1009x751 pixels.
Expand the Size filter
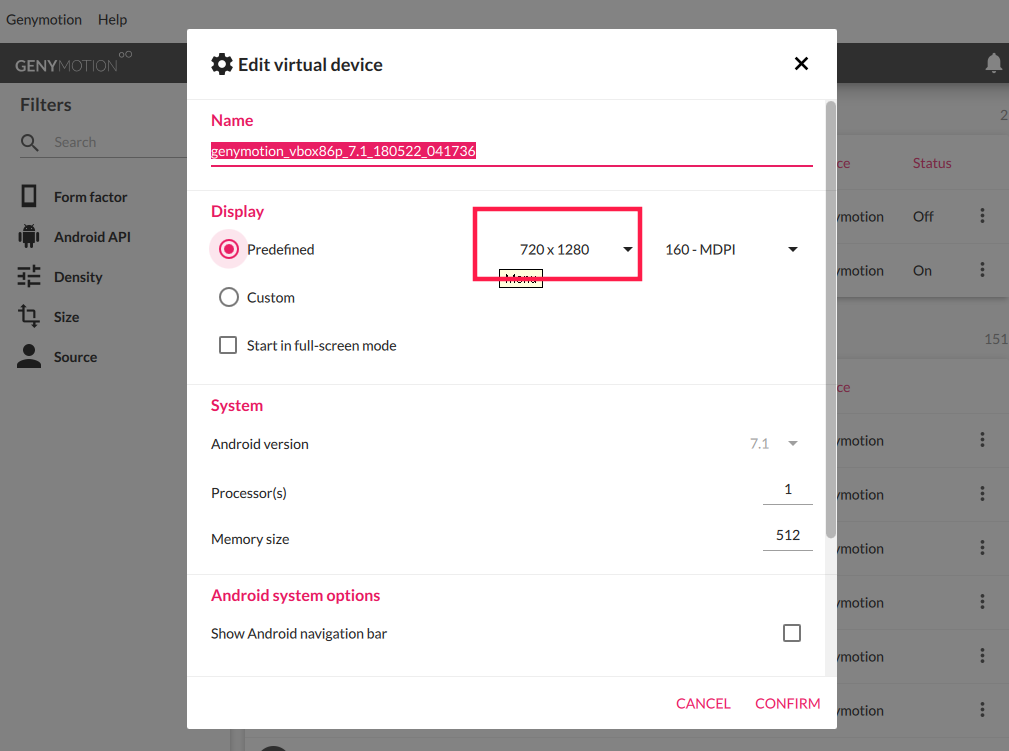click(66, 317)
